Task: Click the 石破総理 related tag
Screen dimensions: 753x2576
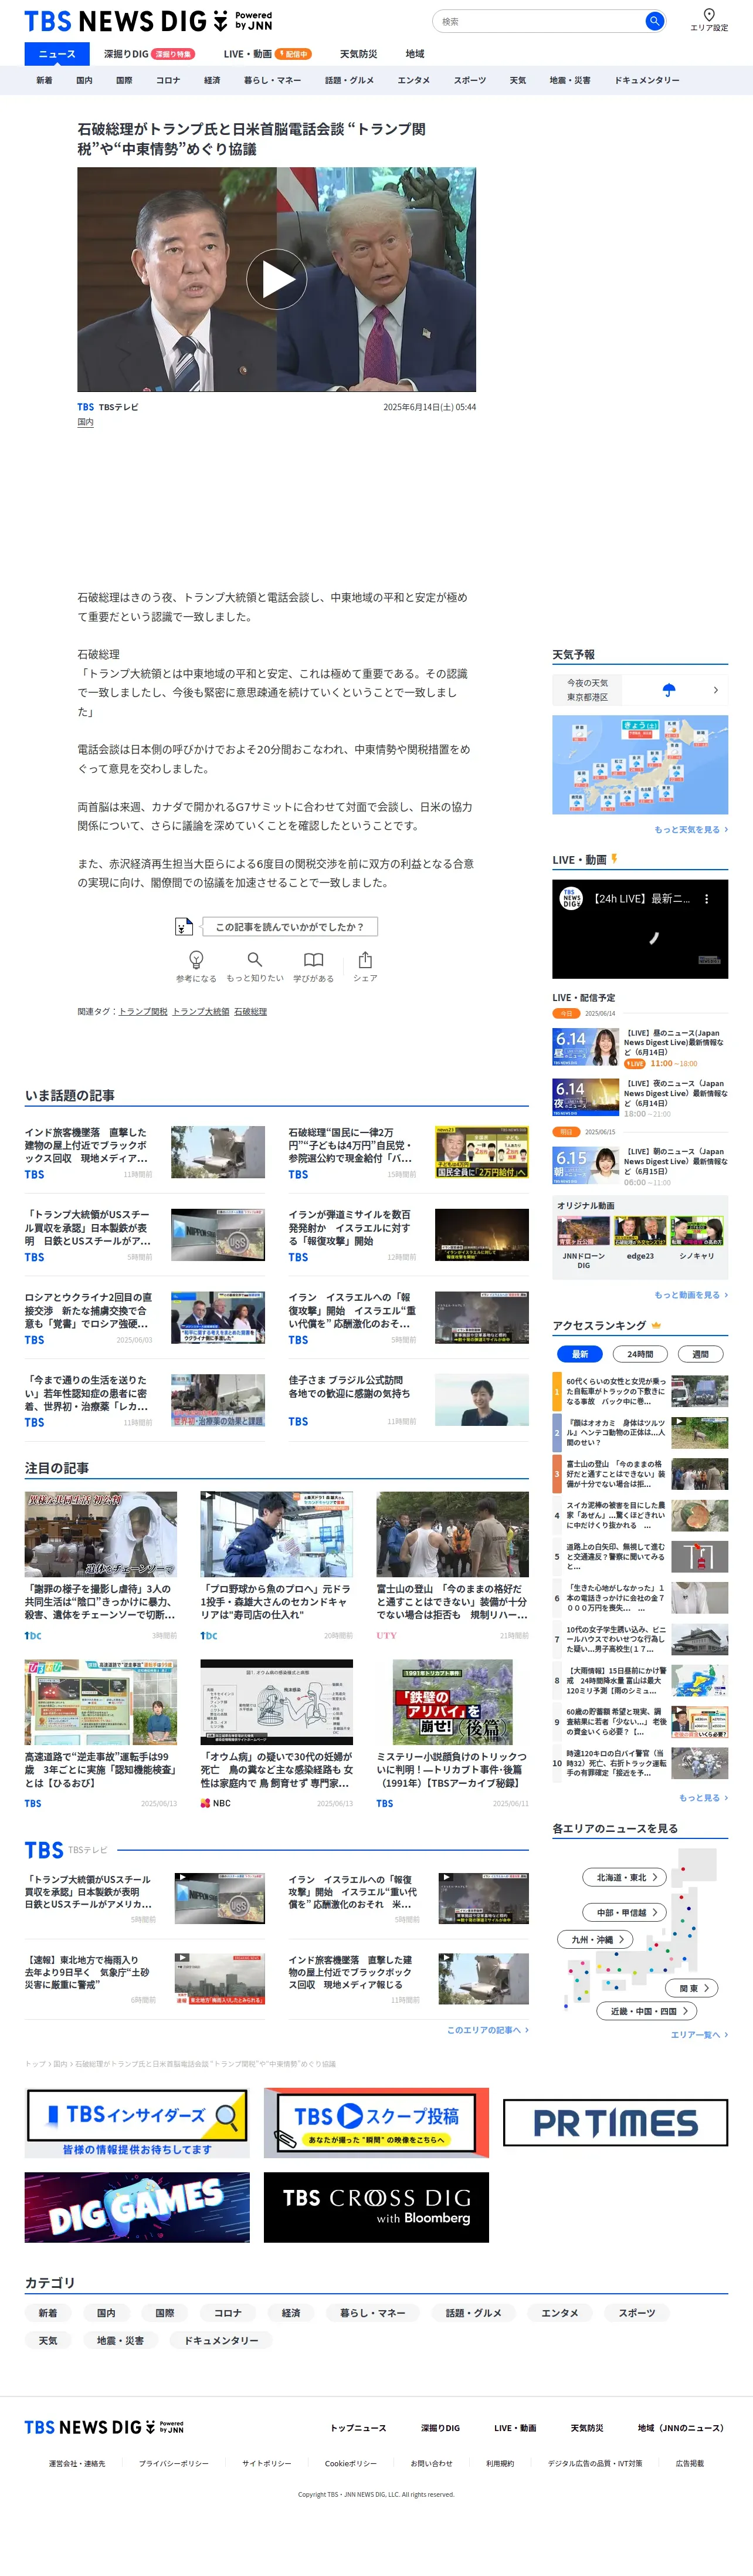Action: [x=250, y=1011]
